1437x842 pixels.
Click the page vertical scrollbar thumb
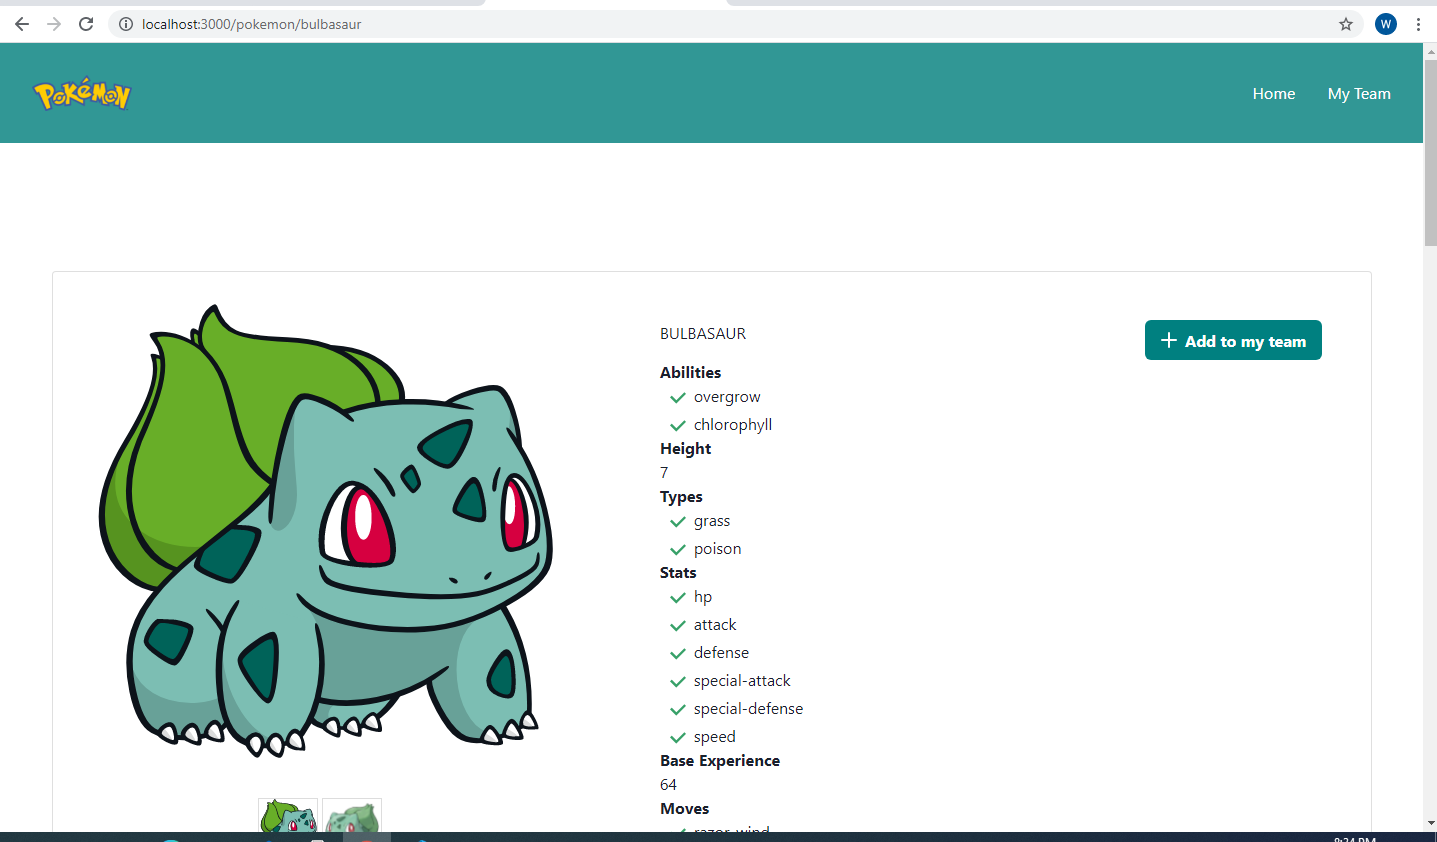tap(1430, 152)
